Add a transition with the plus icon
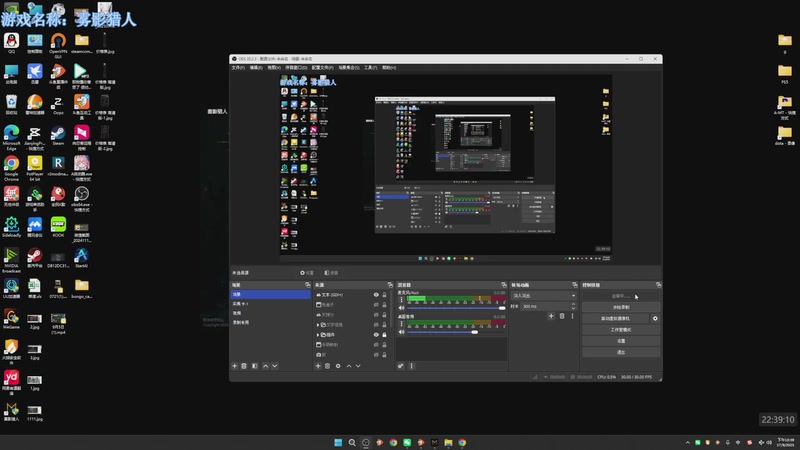 pyautogui.click(x=551, y=316)
